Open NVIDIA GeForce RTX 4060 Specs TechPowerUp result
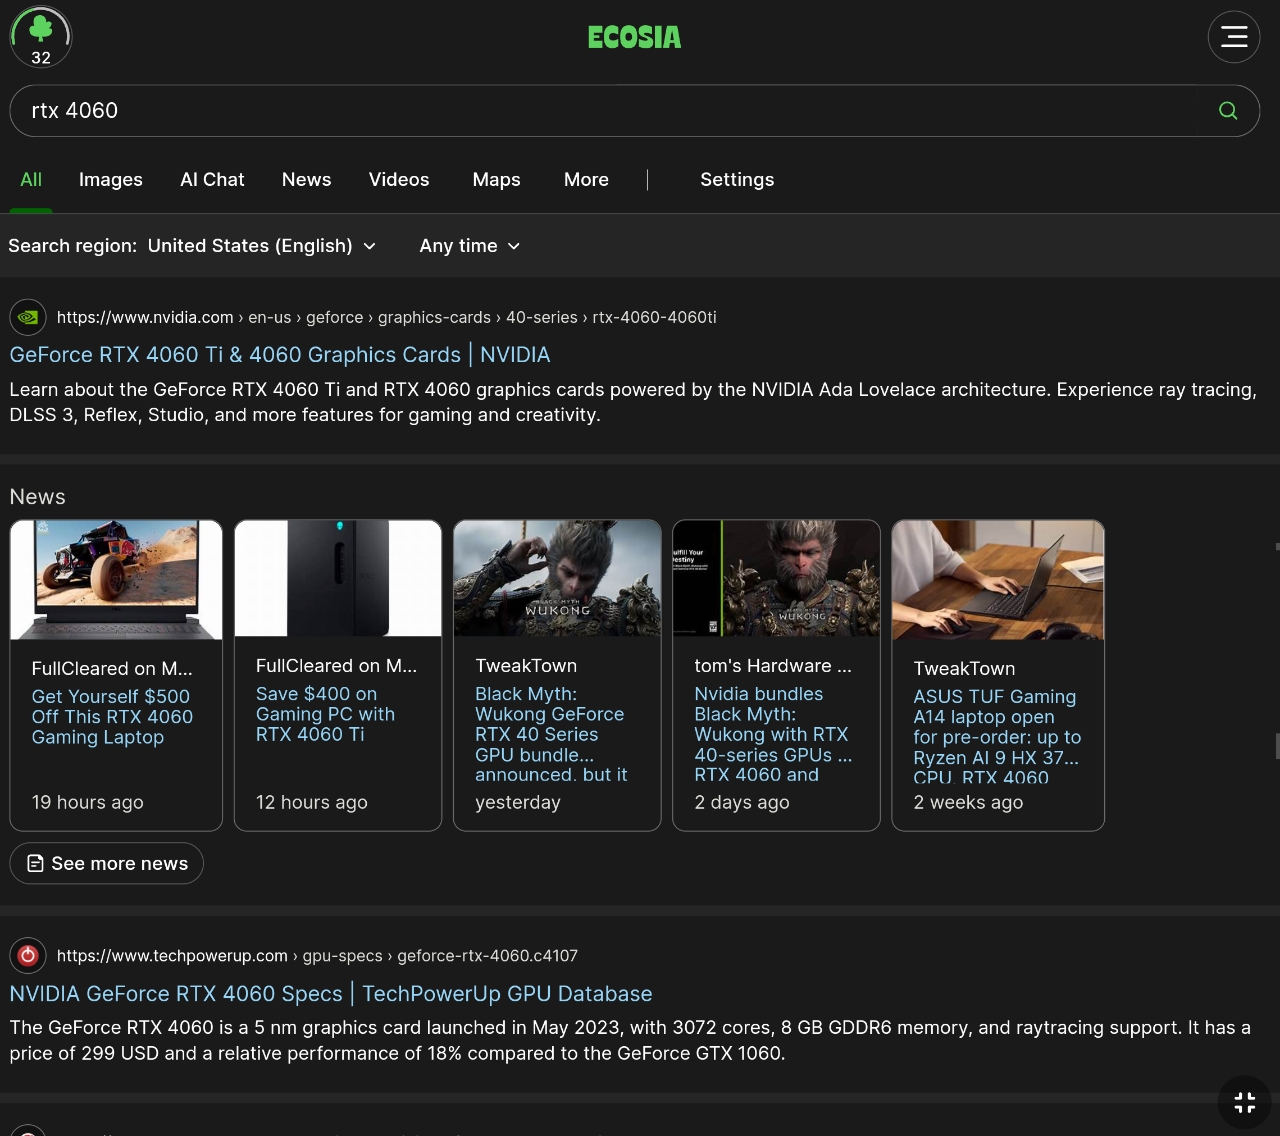The image size is (1280, 1136). click(331, 994)
